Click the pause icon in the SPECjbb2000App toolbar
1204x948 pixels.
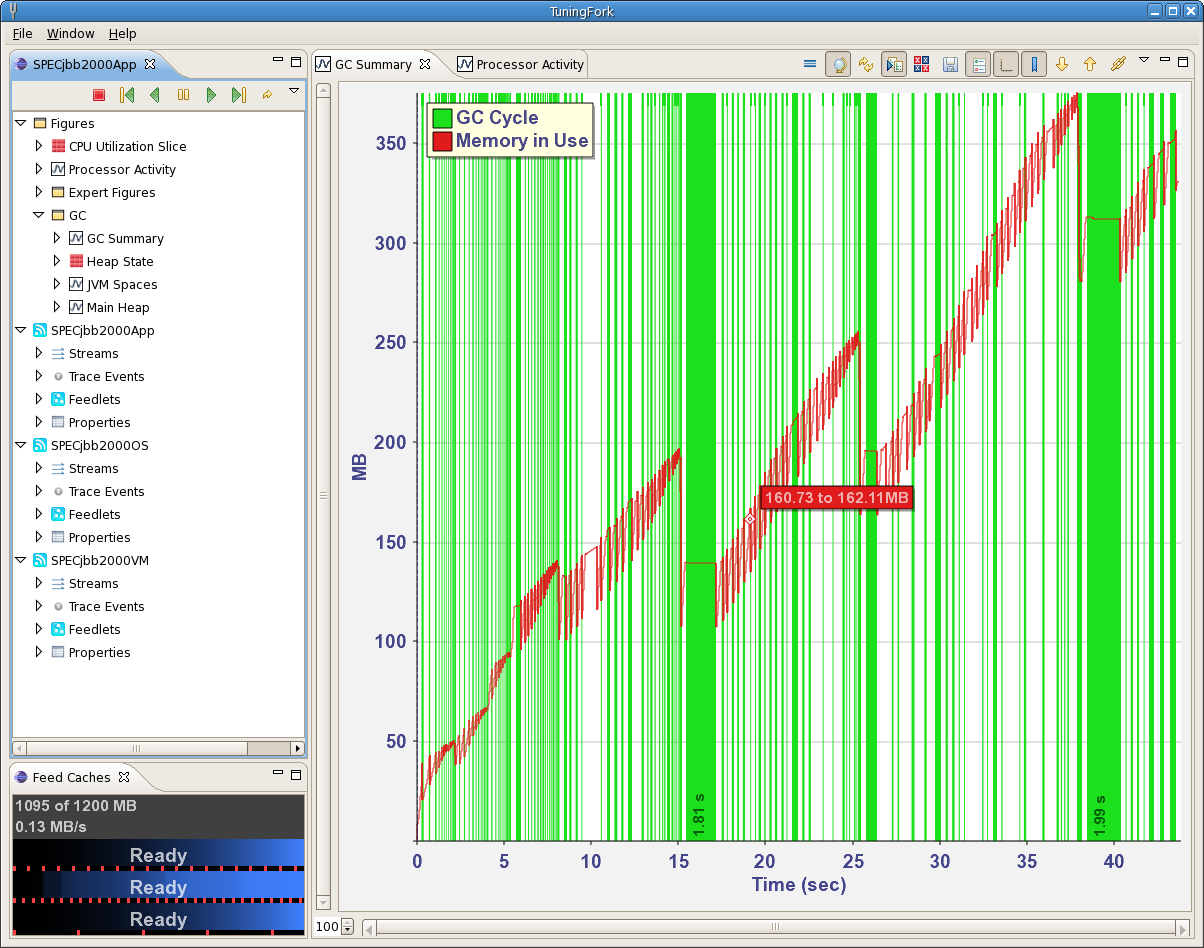[183, 95]
